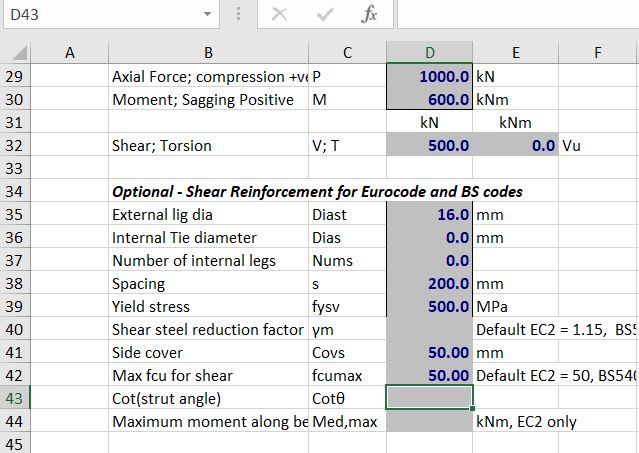Click the Insert Function fx icon
Image resolution: width=639 pixels, height=453 pixels.
(x=369, y=16)
